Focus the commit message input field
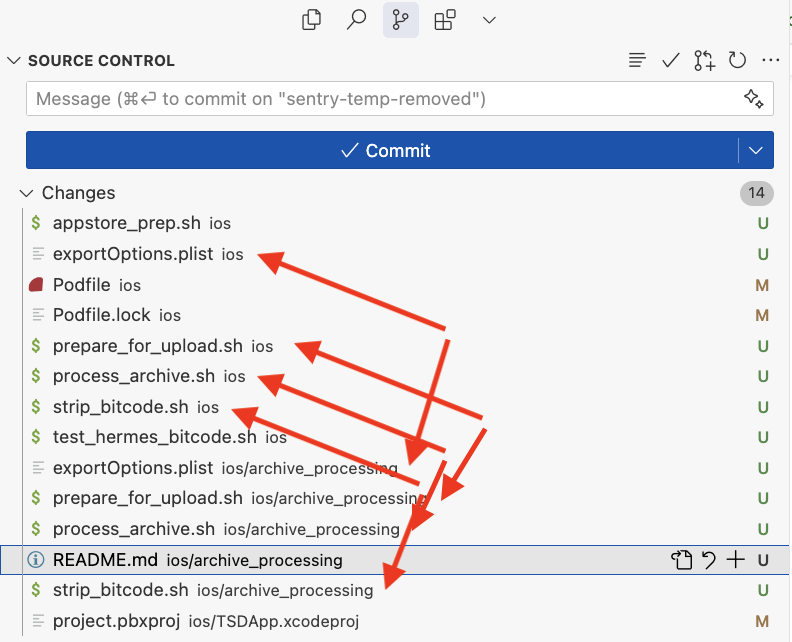The height and width of the screenshot is (642, 792). (x=400, y=98)
